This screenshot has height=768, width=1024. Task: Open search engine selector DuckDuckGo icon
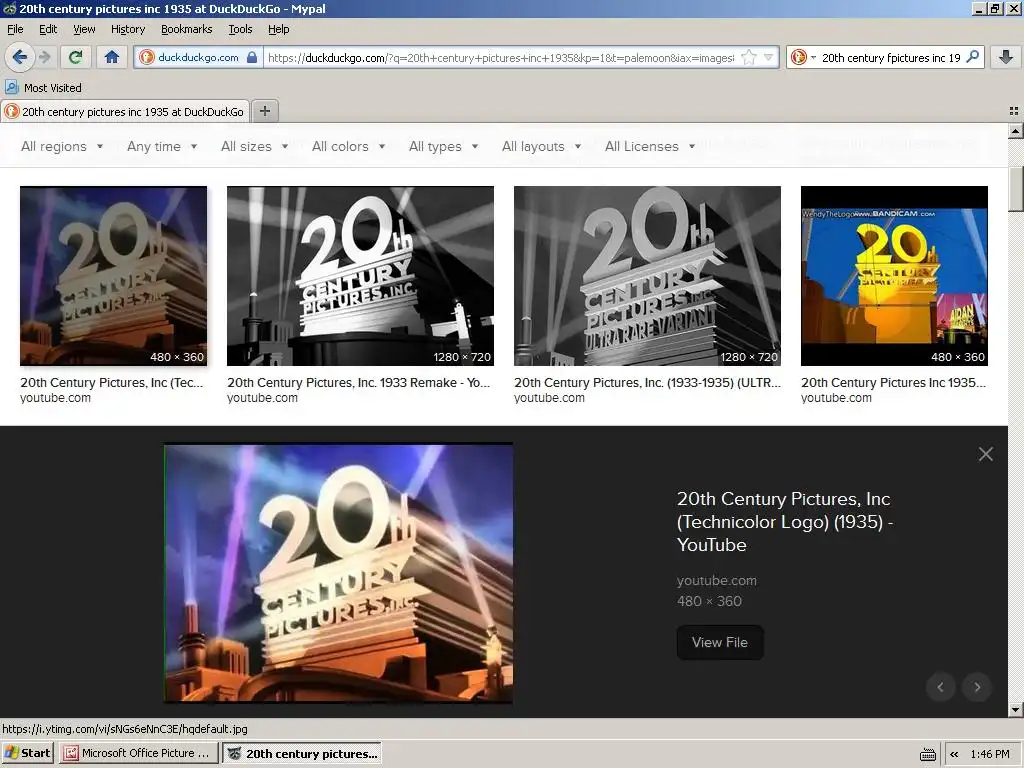(x=803, y=57)
